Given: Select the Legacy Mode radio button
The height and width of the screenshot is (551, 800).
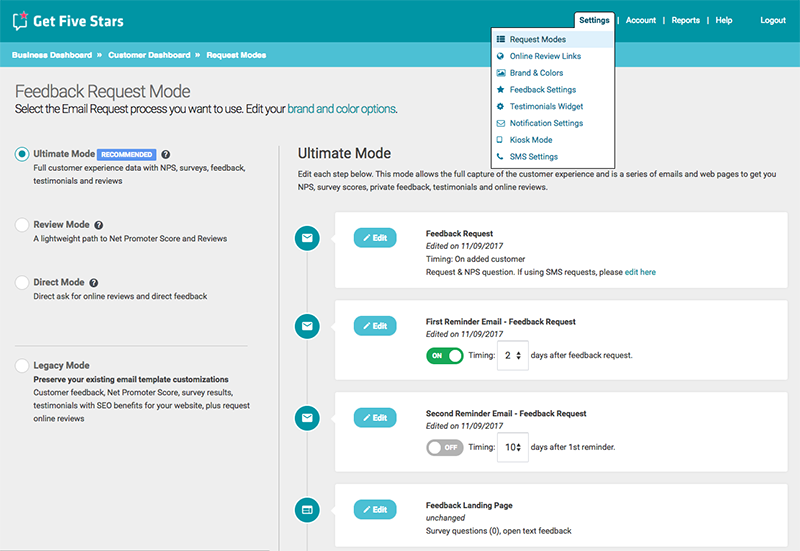Looking at the screenshot, I should tap(22, 365).
